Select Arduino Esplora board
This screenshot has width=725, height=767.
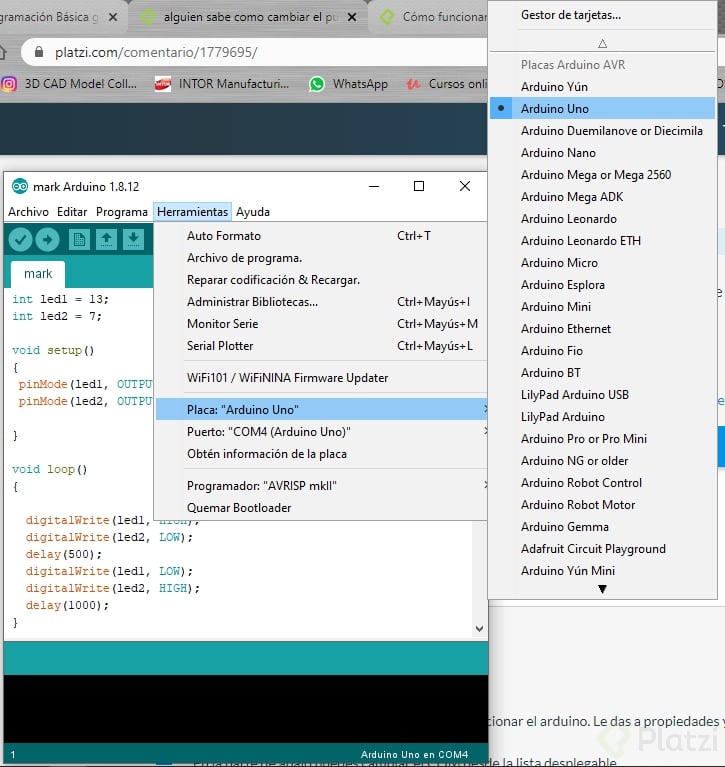602,285
